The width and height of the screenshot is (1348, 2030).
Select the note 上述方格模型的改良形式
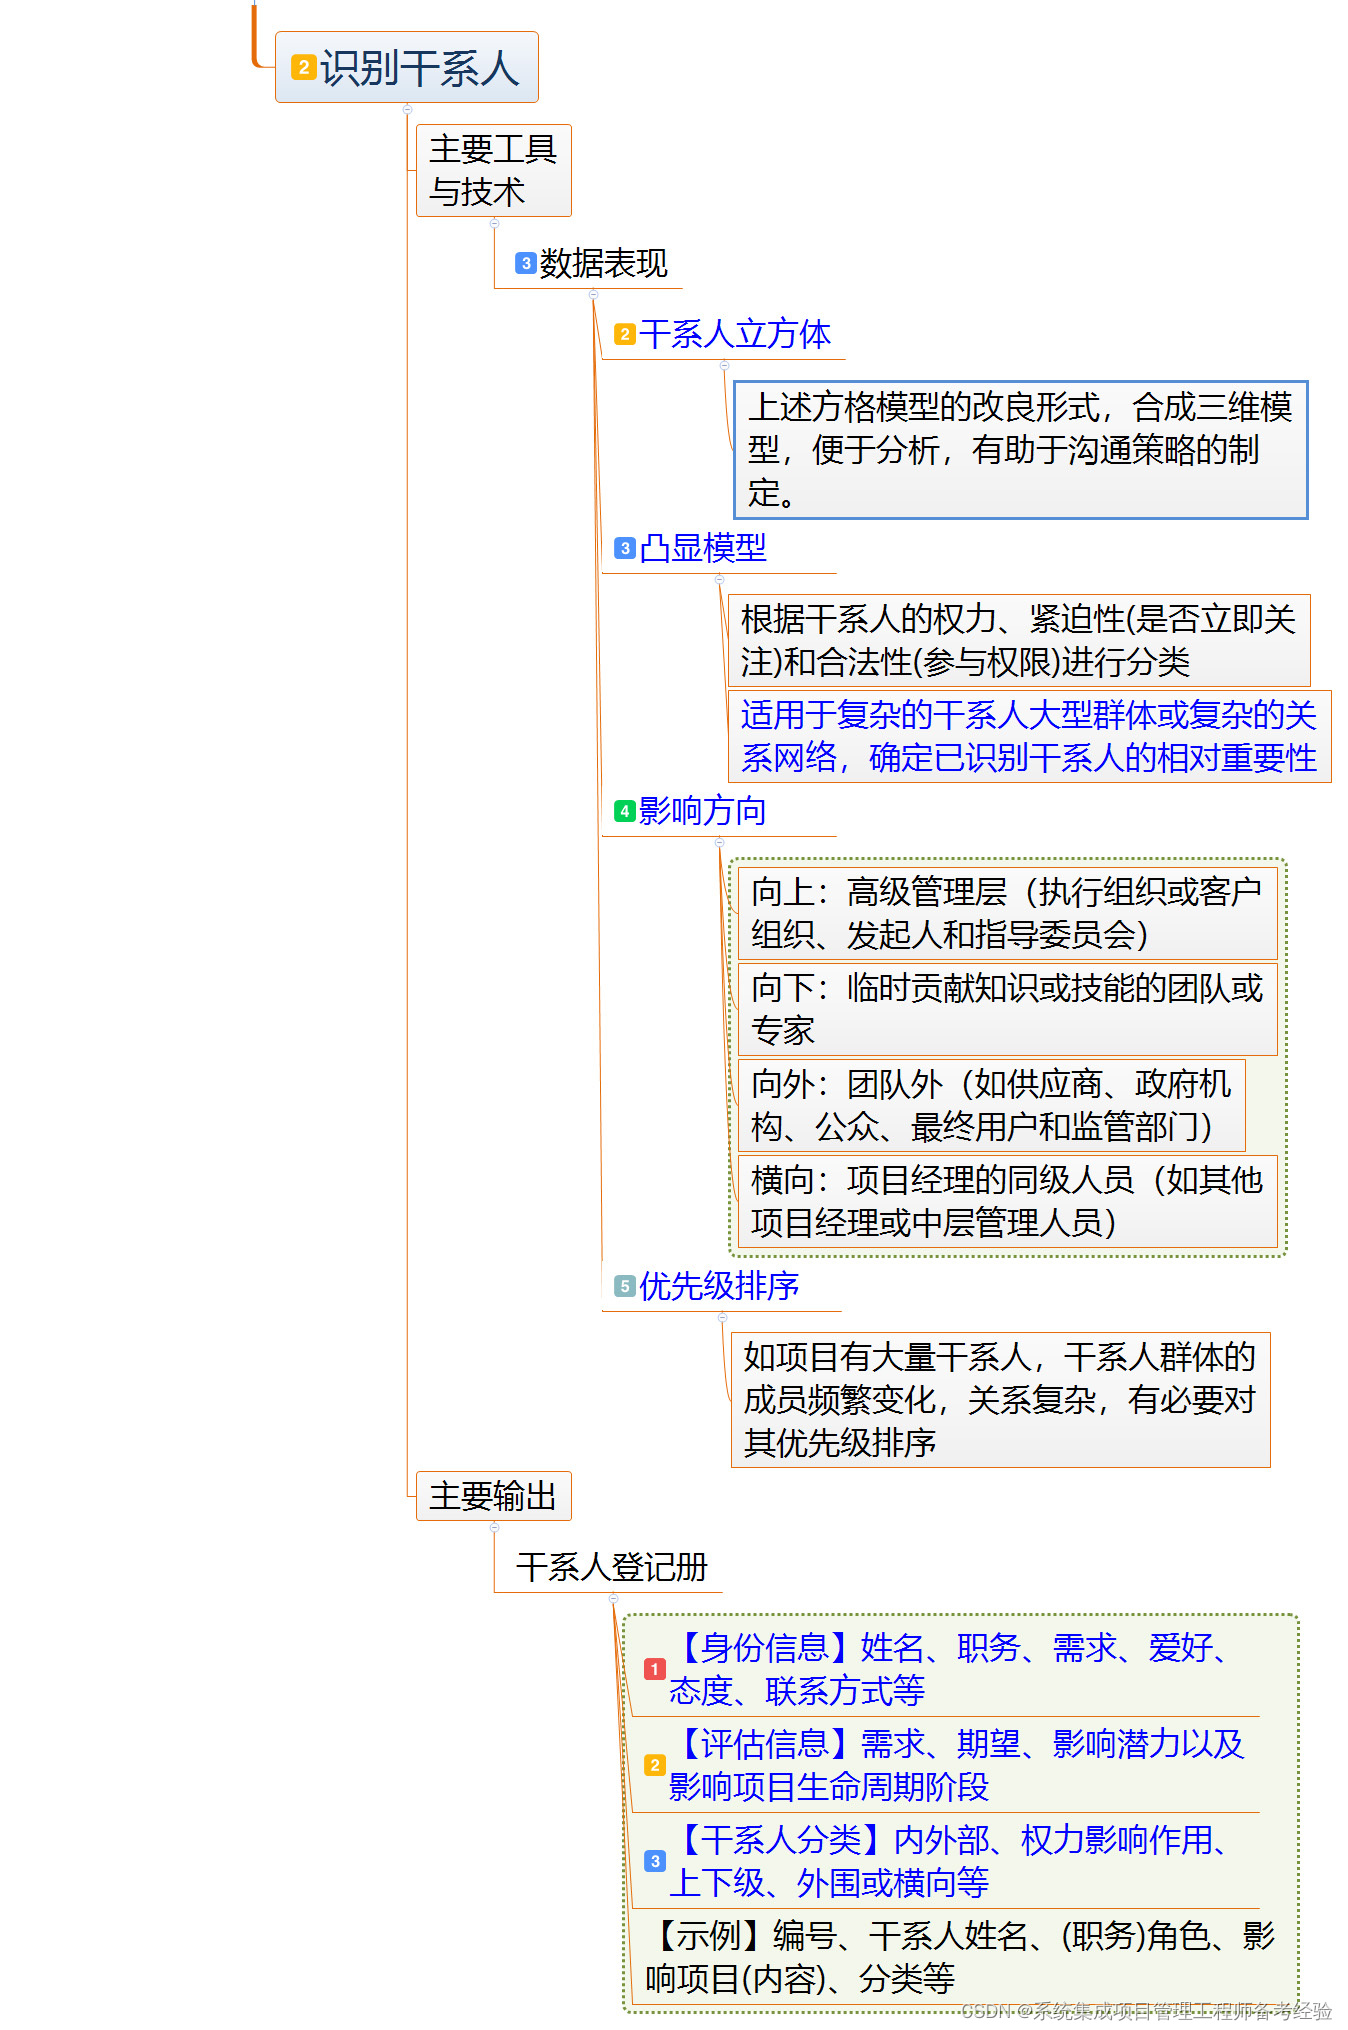click(x=1021, y=450)
